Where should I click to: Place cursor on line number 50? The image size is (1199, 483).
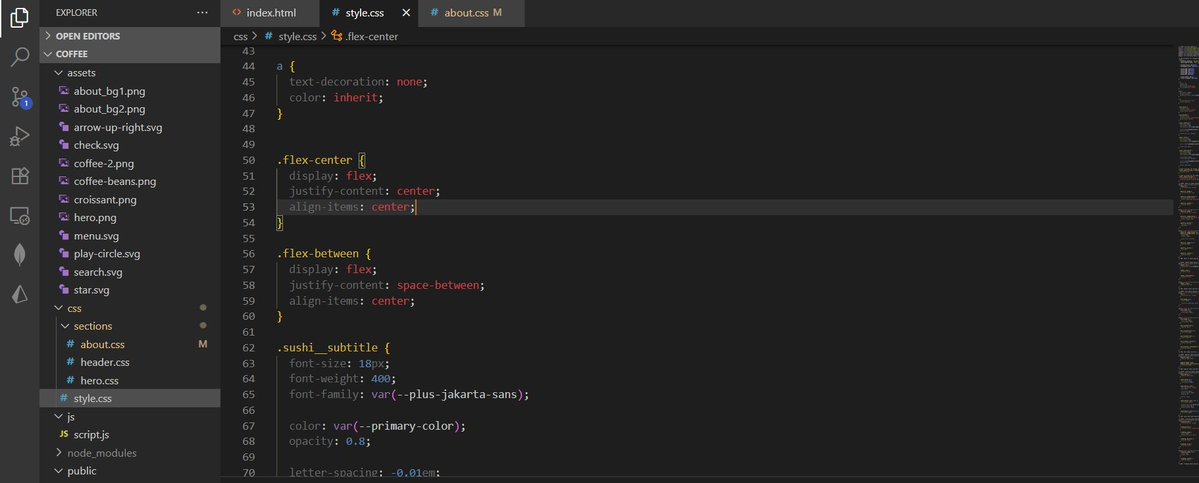(248, 160)
